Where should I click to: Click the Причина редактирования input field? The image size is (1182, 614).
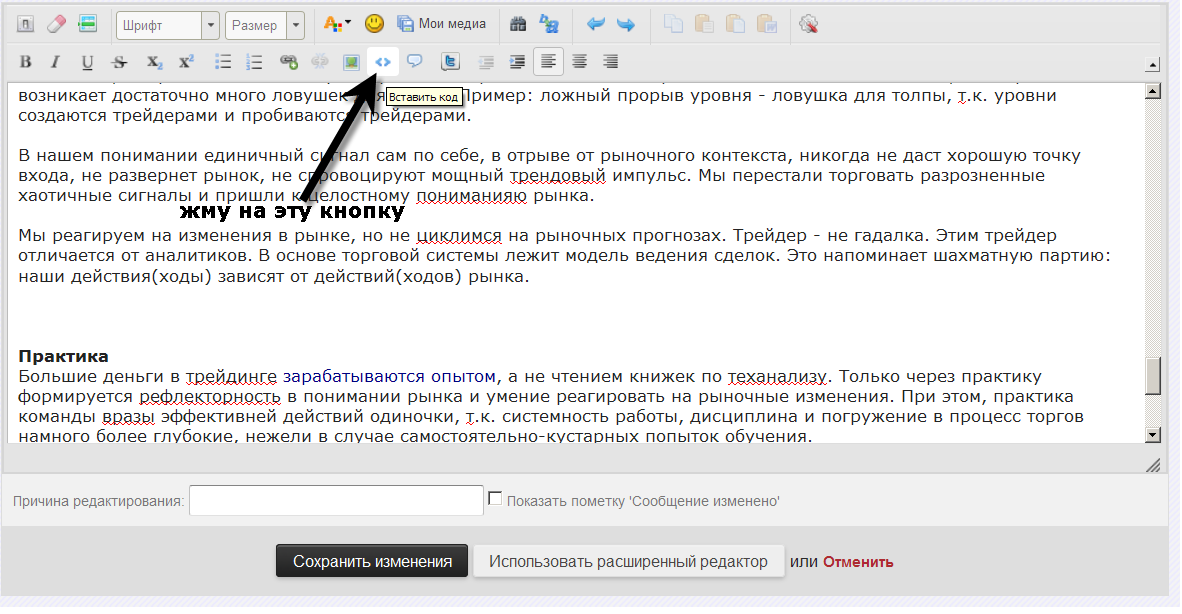336,500
